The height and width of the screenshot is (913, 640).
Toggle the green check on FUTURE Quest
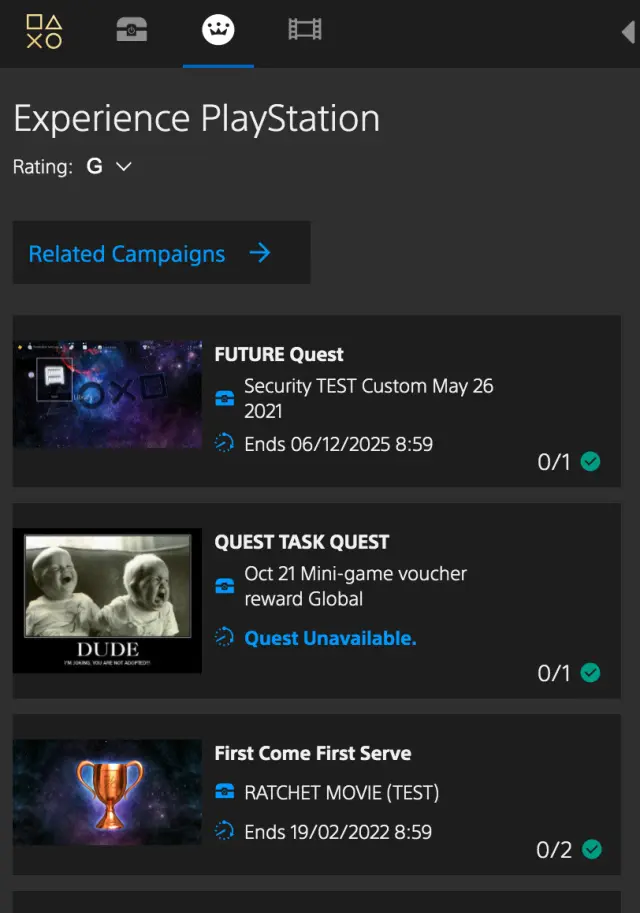(591, 462)
